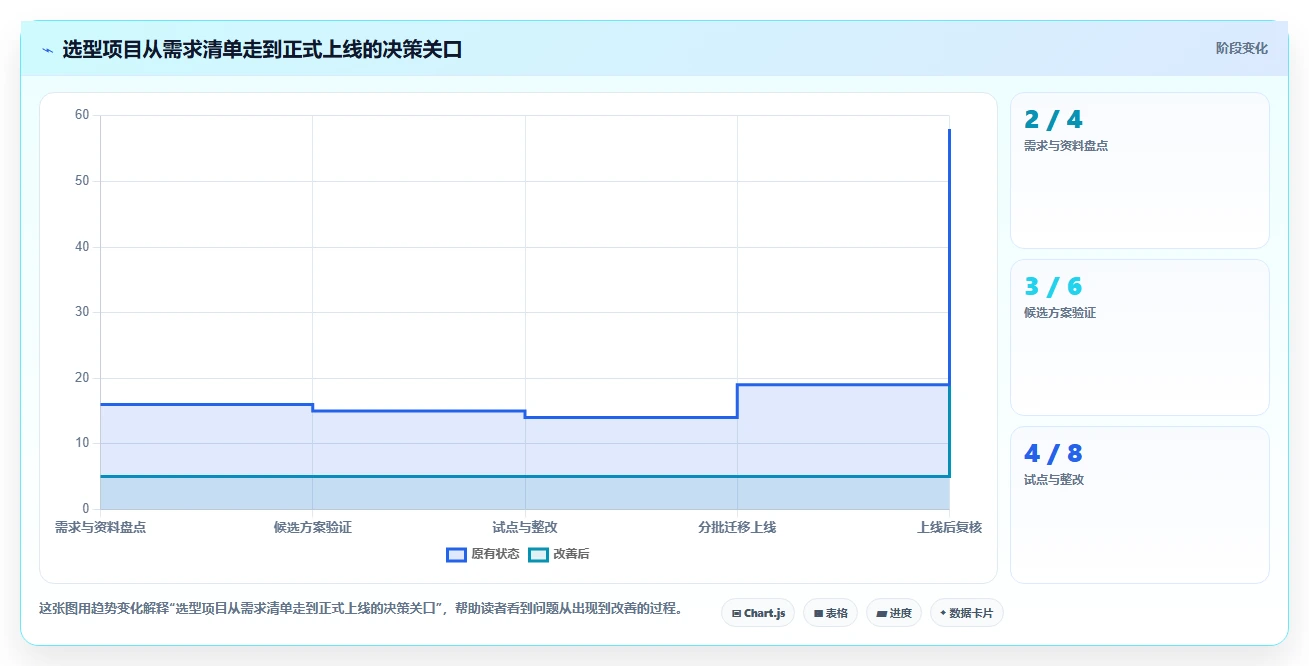Click the icon in Chart.js tag
Image resolution: width=1309 pixels, height=666 pixels.
pyautogui.click(x=736, y=613)
